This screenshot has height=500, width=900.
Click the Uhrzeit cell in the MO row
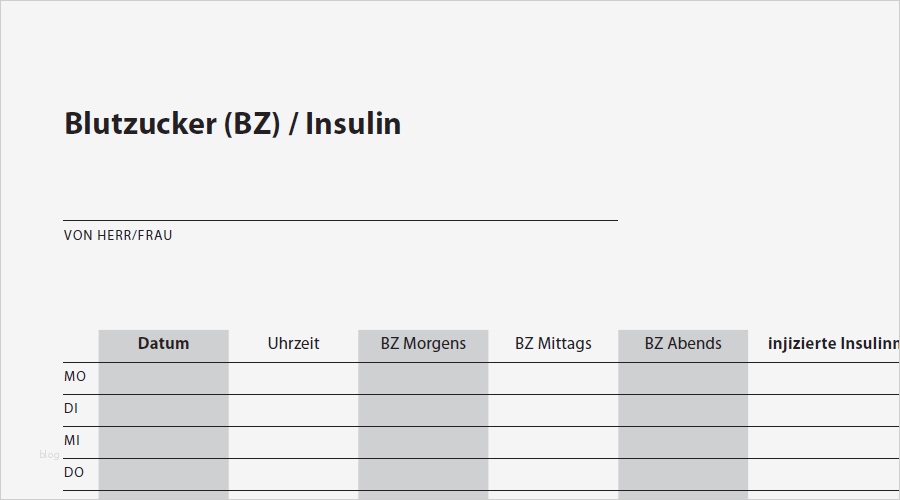pyautogui.click(x=293, y=378)
